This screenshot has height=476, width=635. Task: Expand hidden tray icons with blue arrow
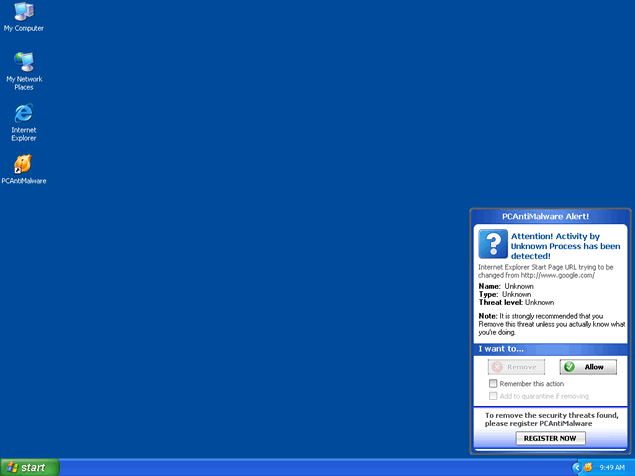click(576, 467)
